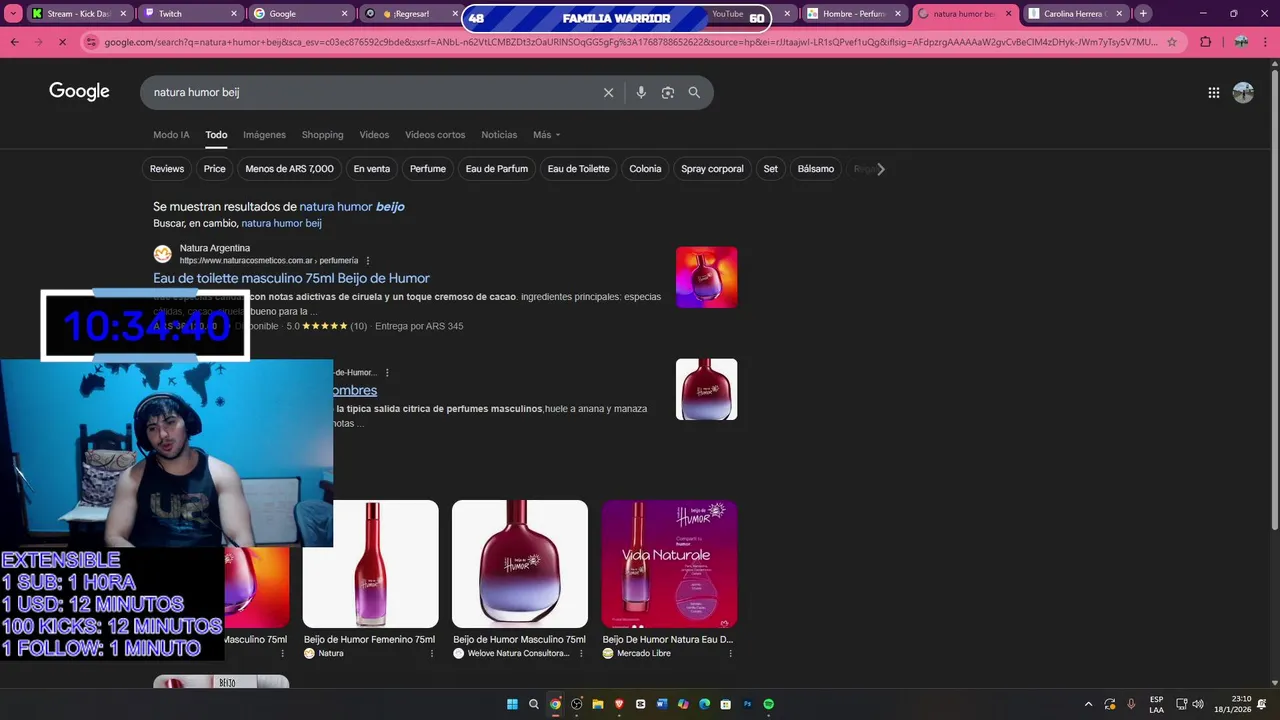The image size is (1280, 720).
Task: Open corrected natura humor beijo link
Action: [352, 206]
